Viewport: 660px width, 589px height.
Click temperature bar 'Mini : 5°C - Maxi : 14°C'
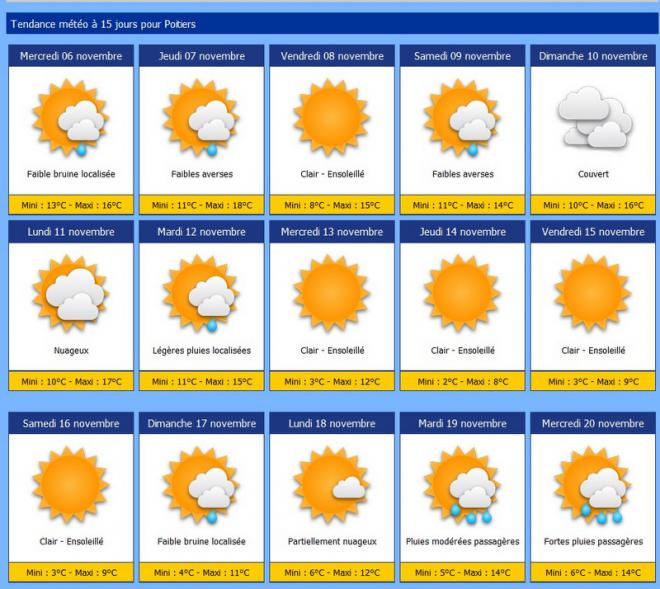click(x=463, y=573)
